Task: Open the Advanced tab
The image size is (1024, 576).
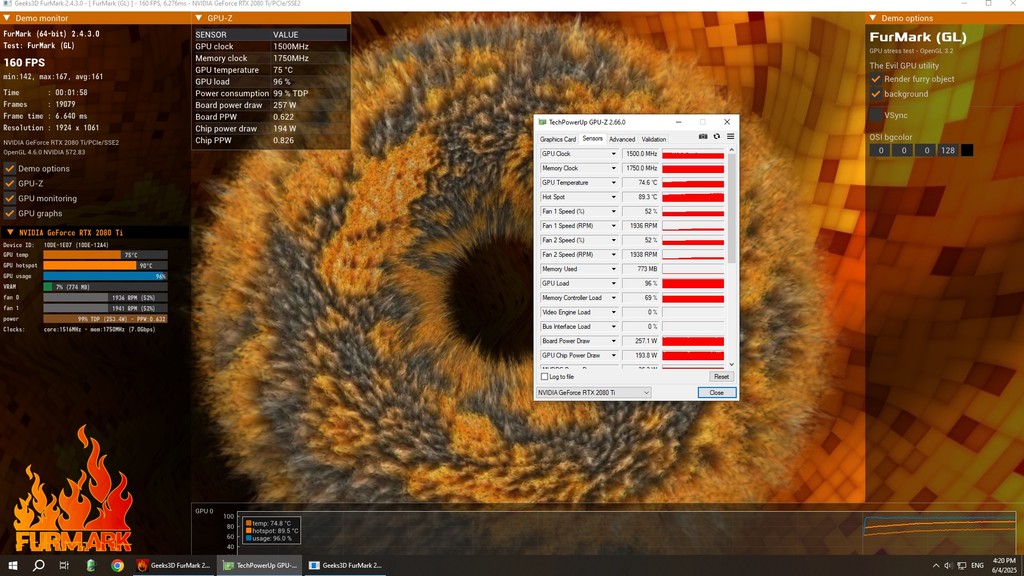Action: tap(622, 139)
